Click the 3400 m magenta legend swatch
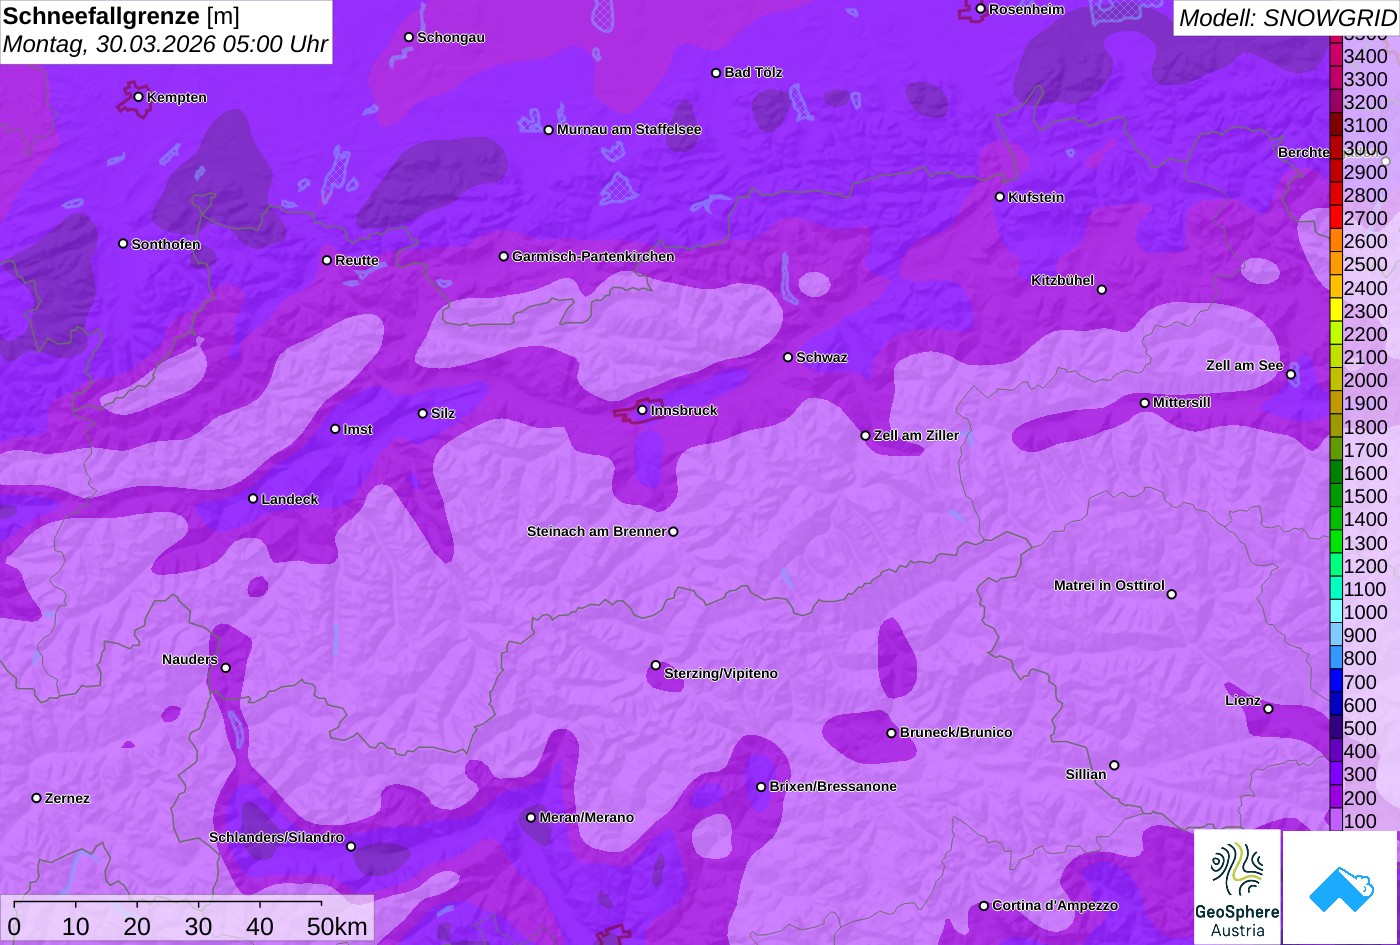 click(1335, 56)
